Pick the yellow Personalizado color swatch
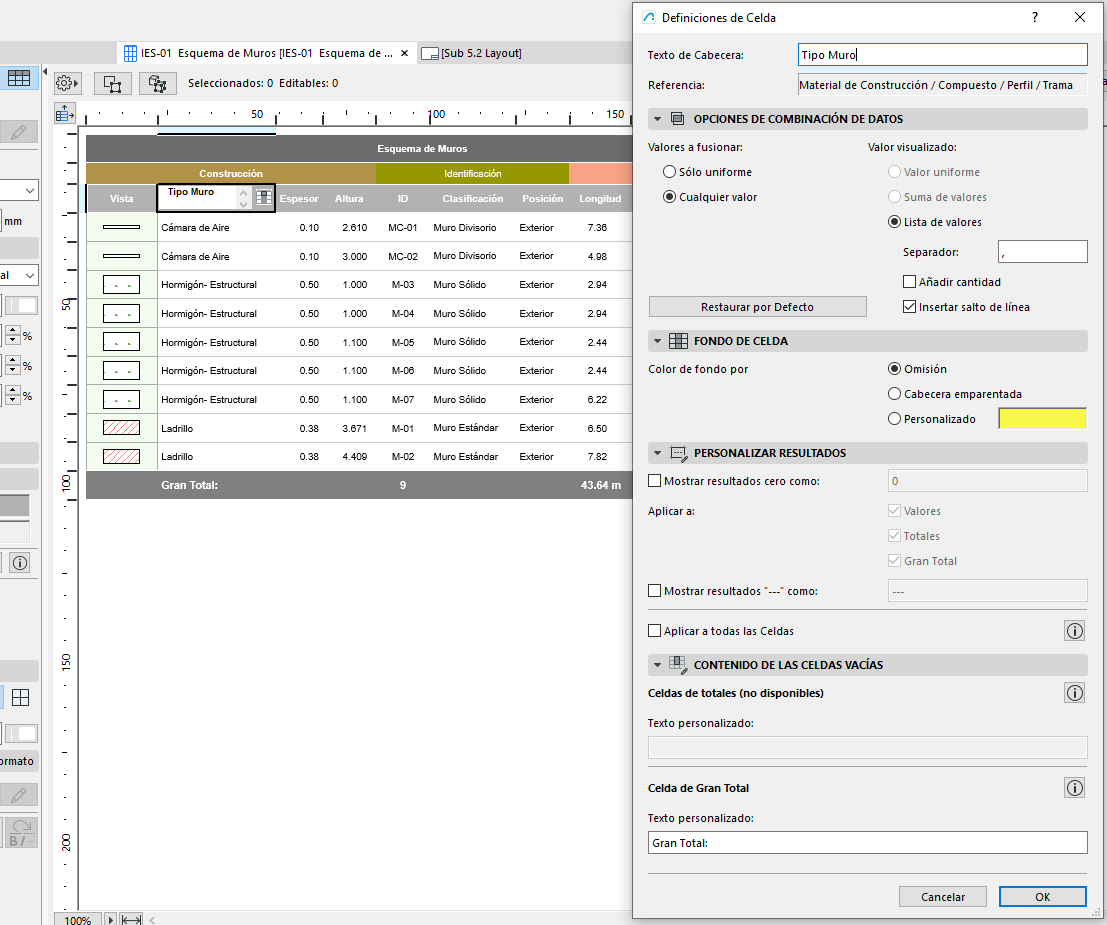The image size is (1107, 925). (1041, 418)
